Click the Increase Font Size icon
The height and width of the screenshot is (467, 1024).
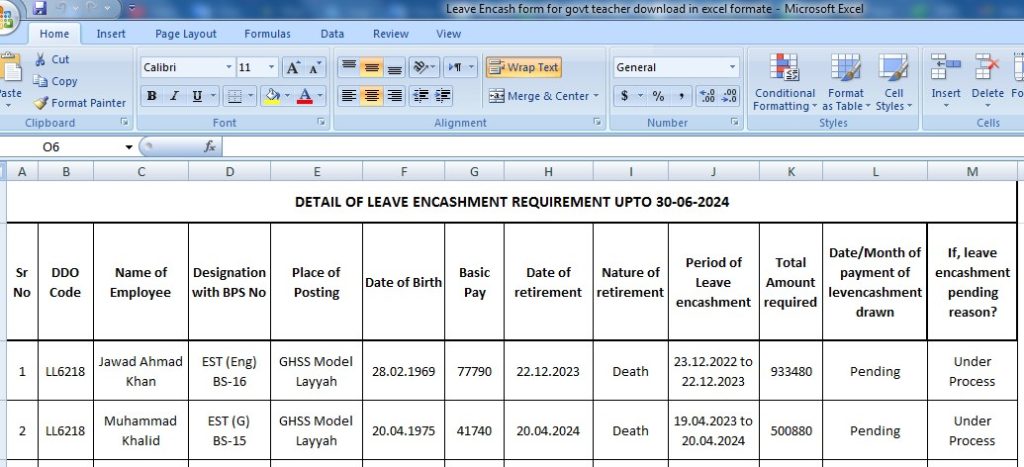pos(293,68)
